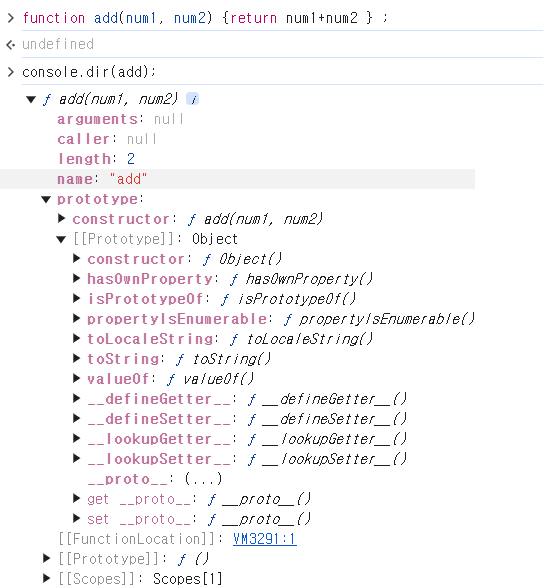Screen dimensions: 543x588
Task: Collapse the [[Prototype]]: Object node
Action: tap(61, 239)
